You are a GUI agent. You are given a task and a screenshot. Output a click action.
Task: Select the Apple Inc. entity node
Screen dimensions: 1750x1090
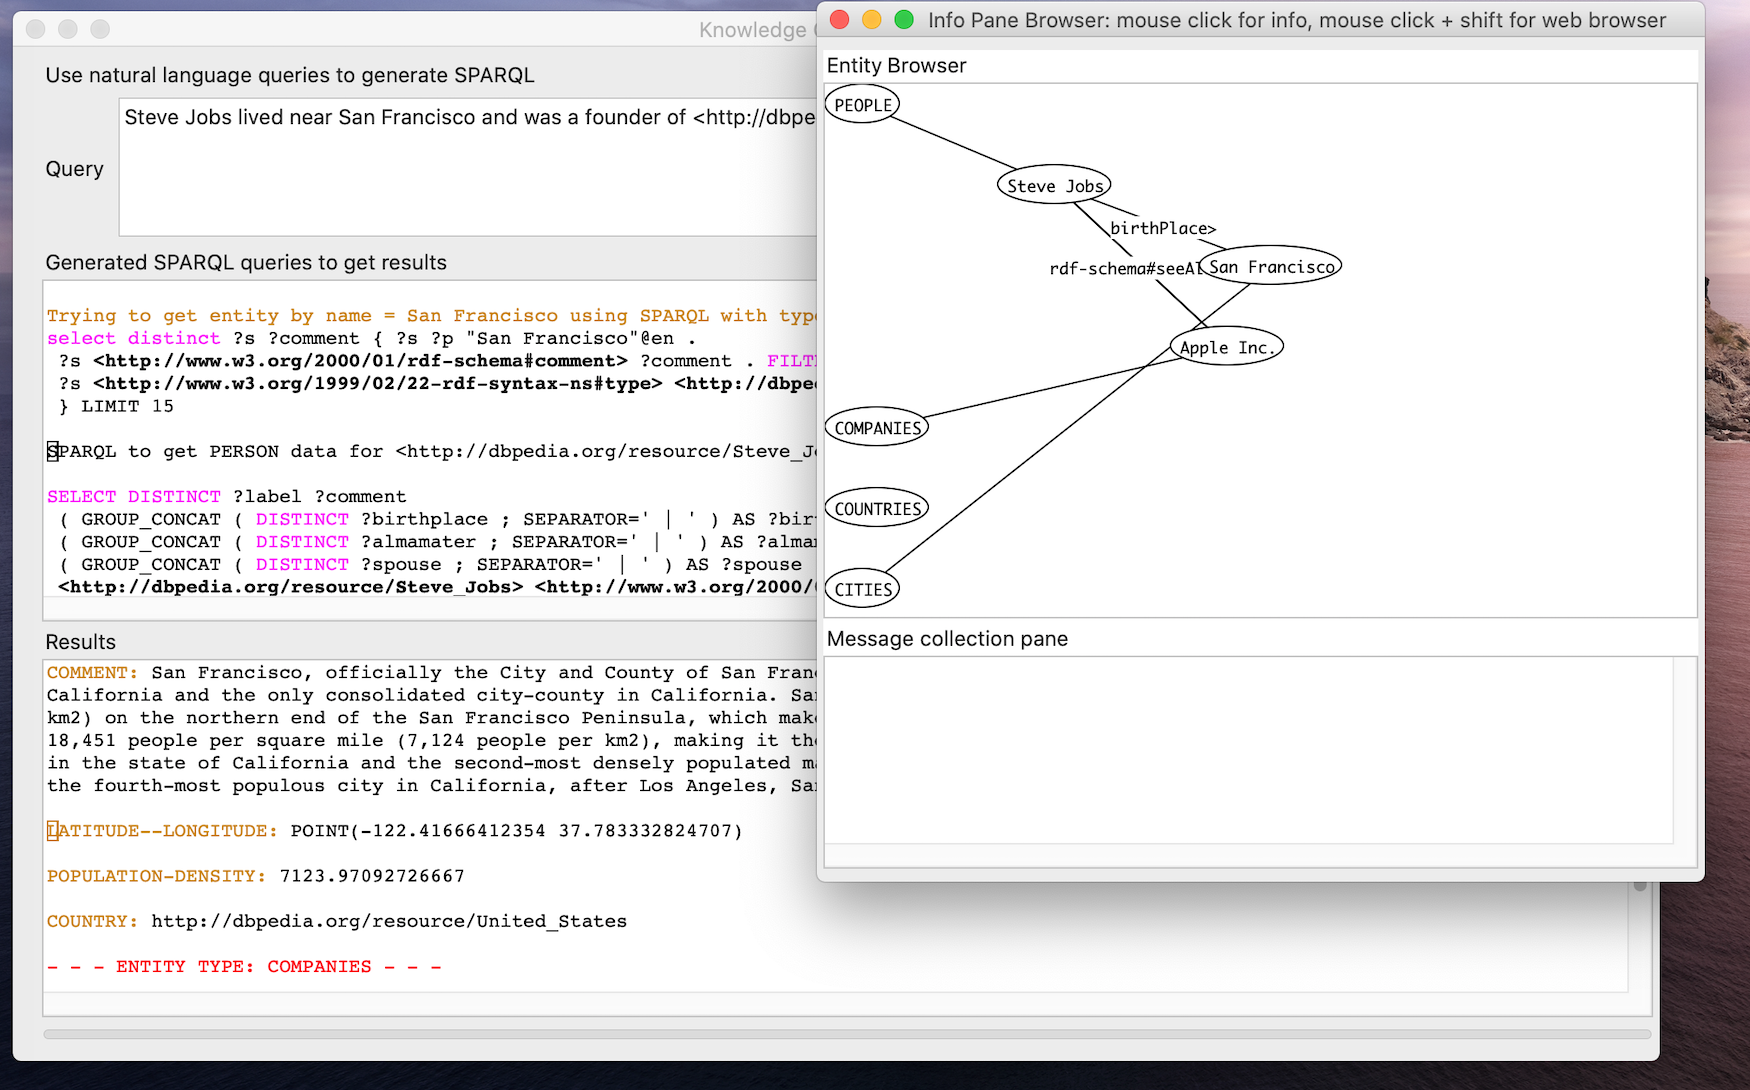click(1225, 347)
